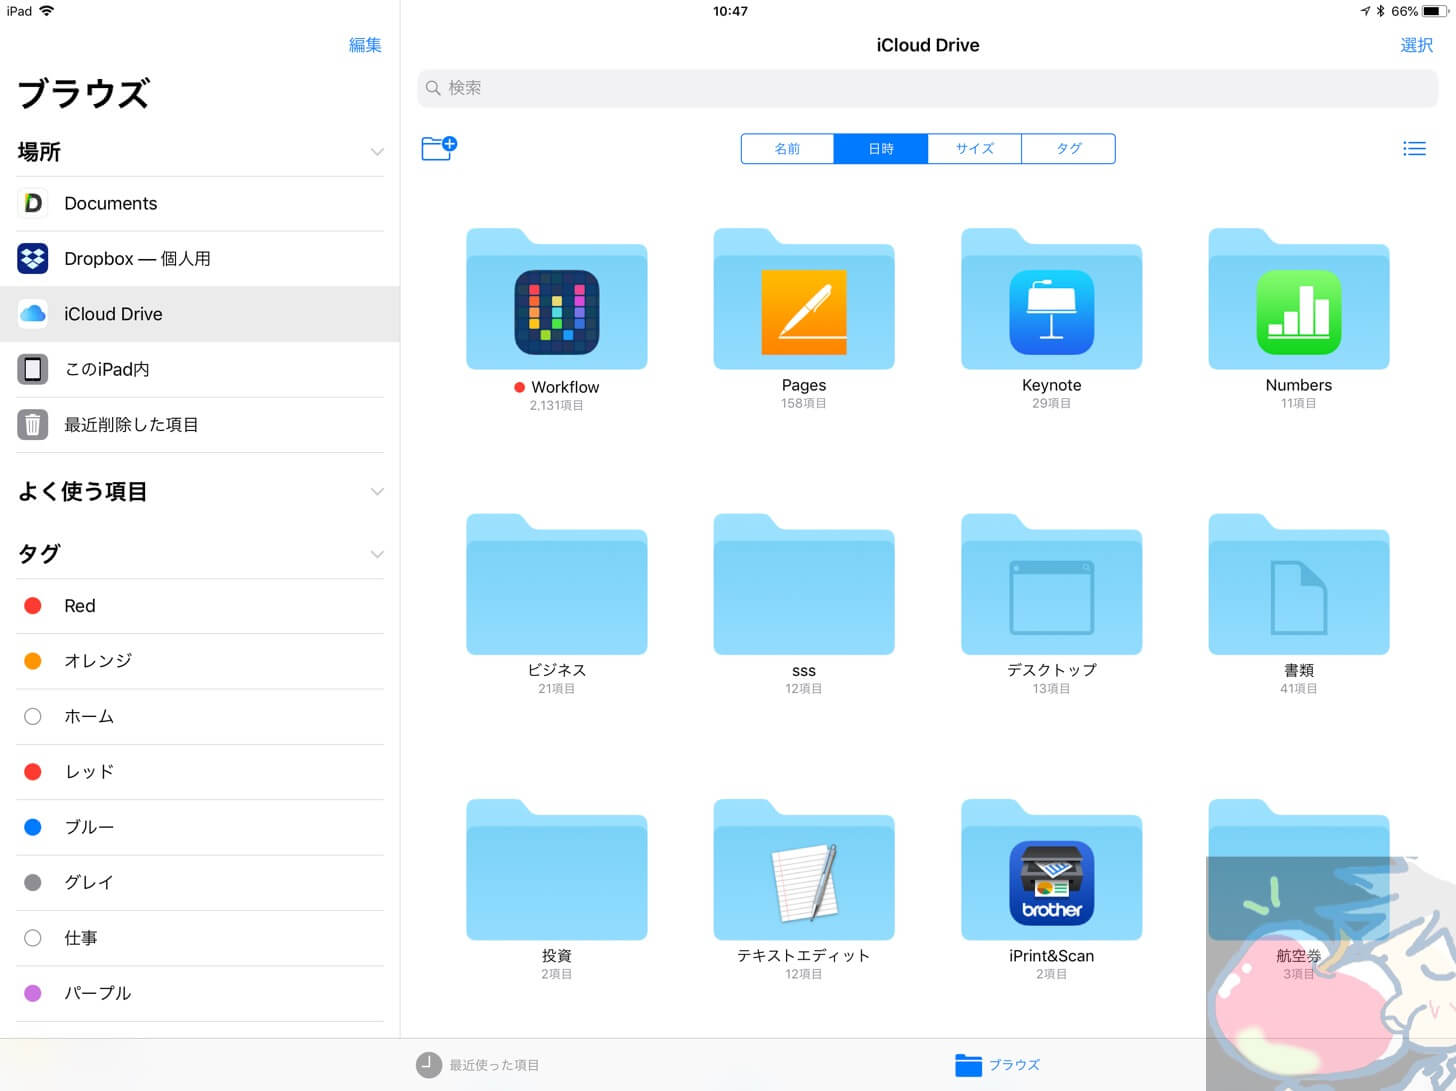1456x1091 pixels.
Task: Collapse the 場所 section
Action: pyautogui.click(x=377, y=152)
